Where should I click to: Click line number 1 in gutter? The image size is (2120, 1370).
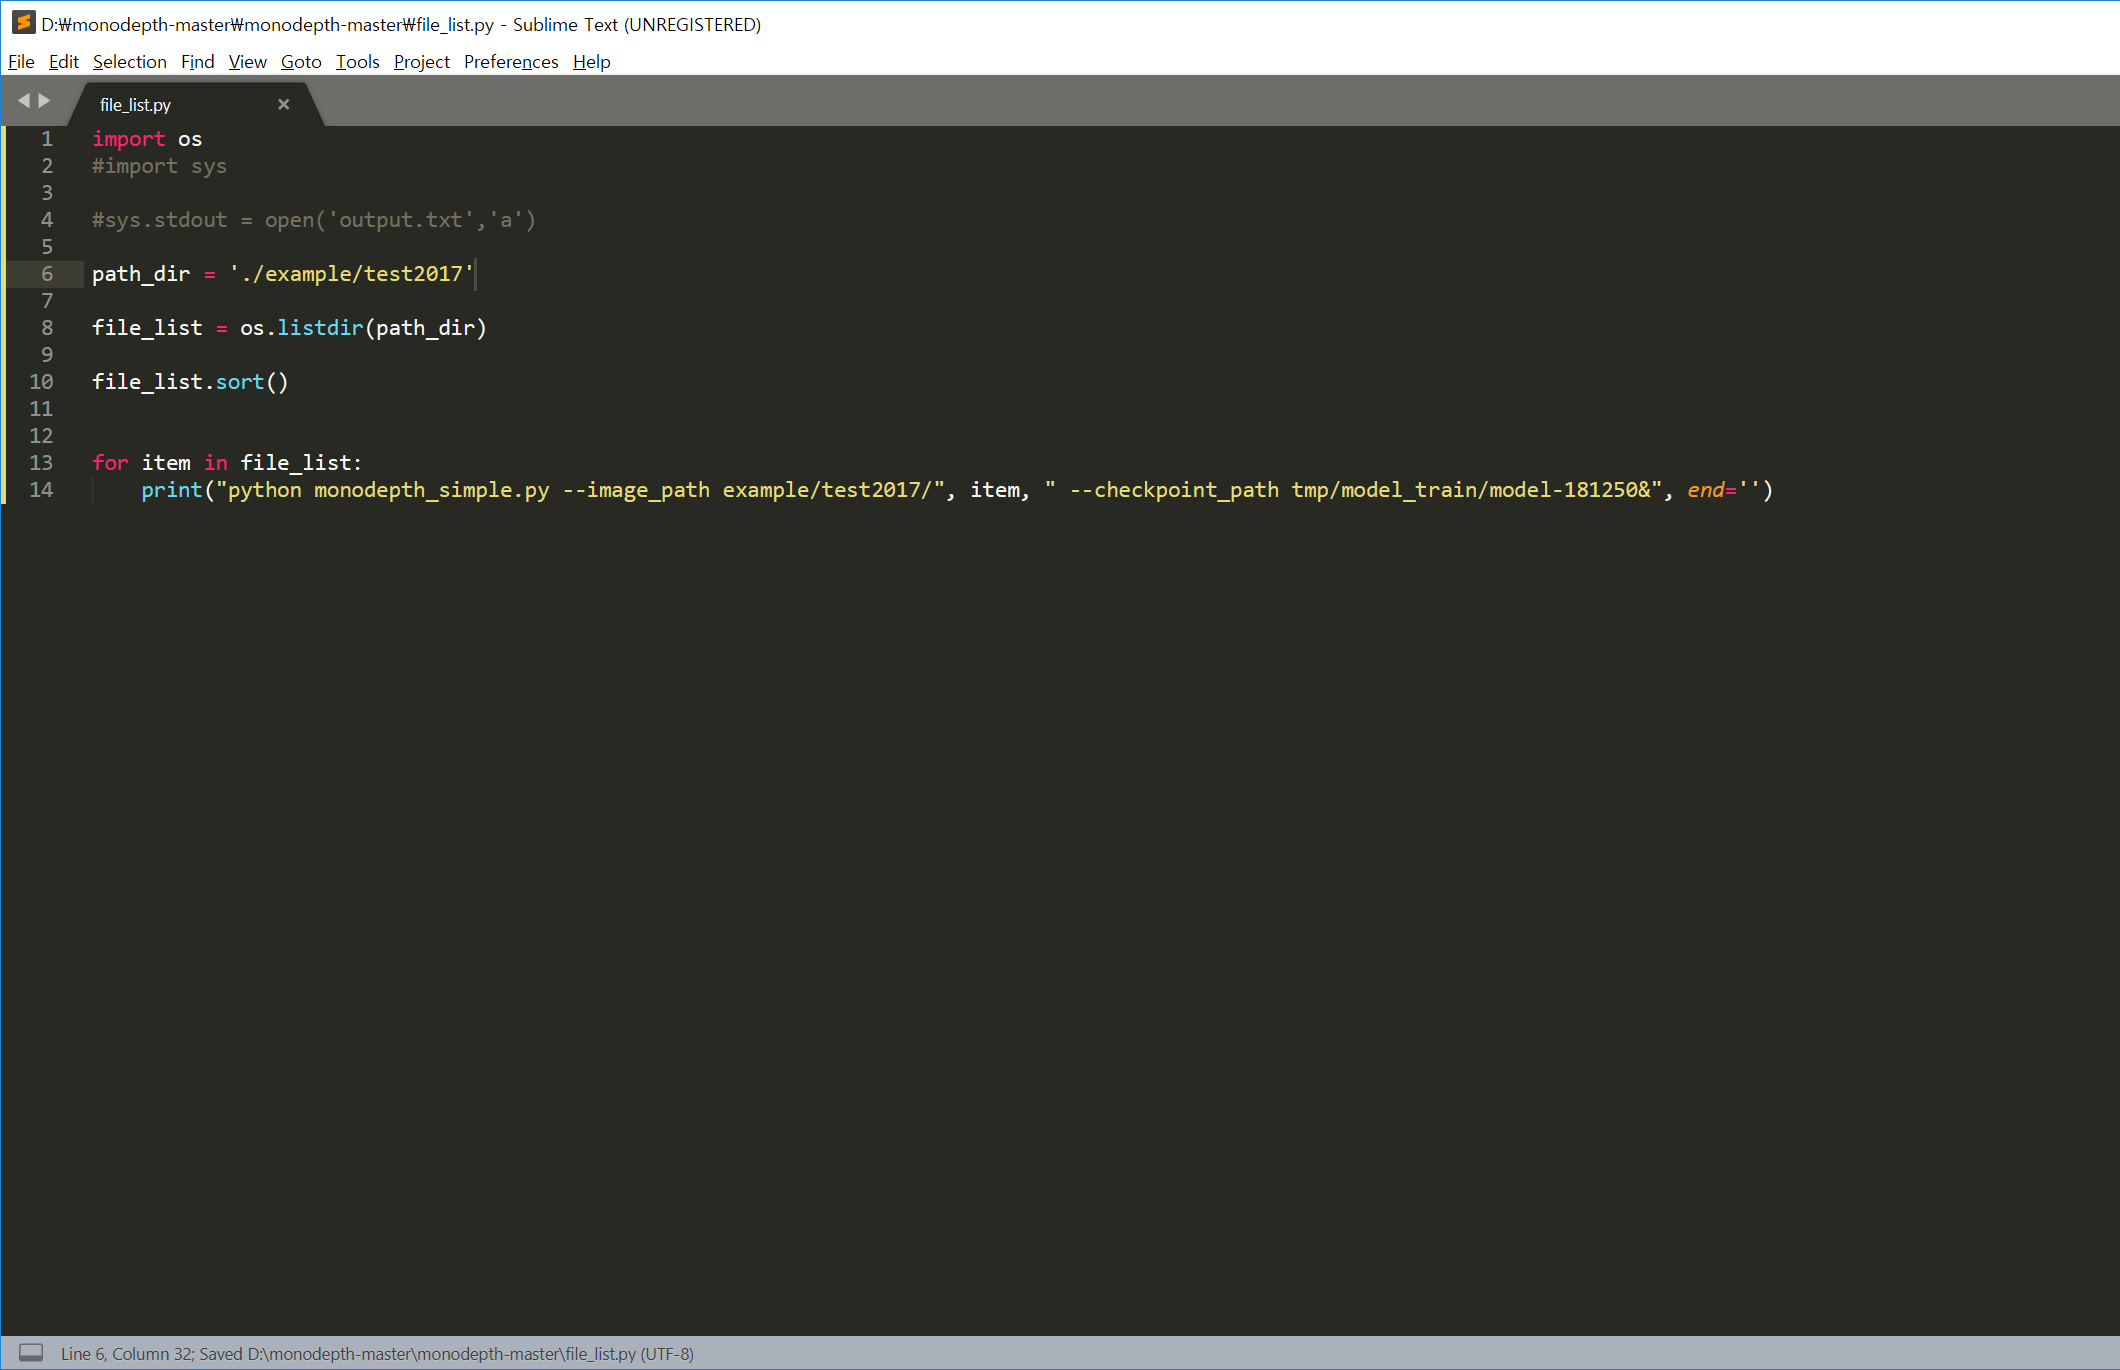pos(46,139)
